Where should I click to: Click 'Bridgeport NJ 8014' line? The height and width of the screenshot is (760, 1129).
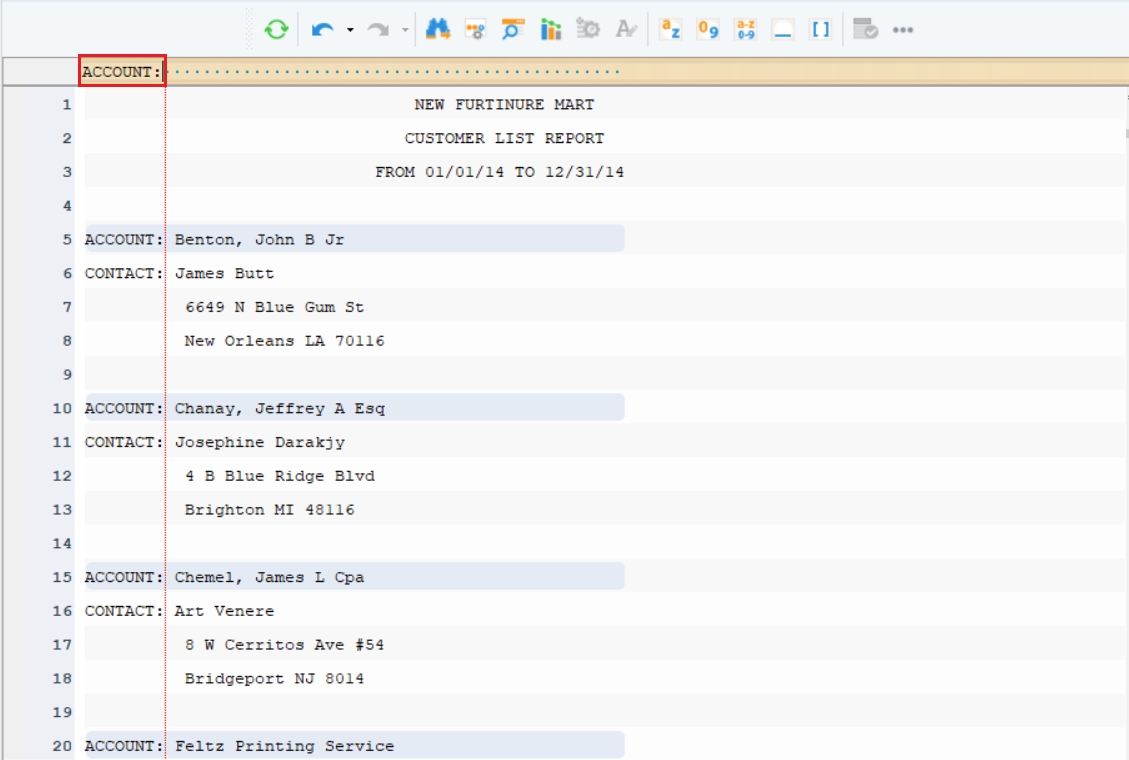pyautogui.click(x=274, y=679)
